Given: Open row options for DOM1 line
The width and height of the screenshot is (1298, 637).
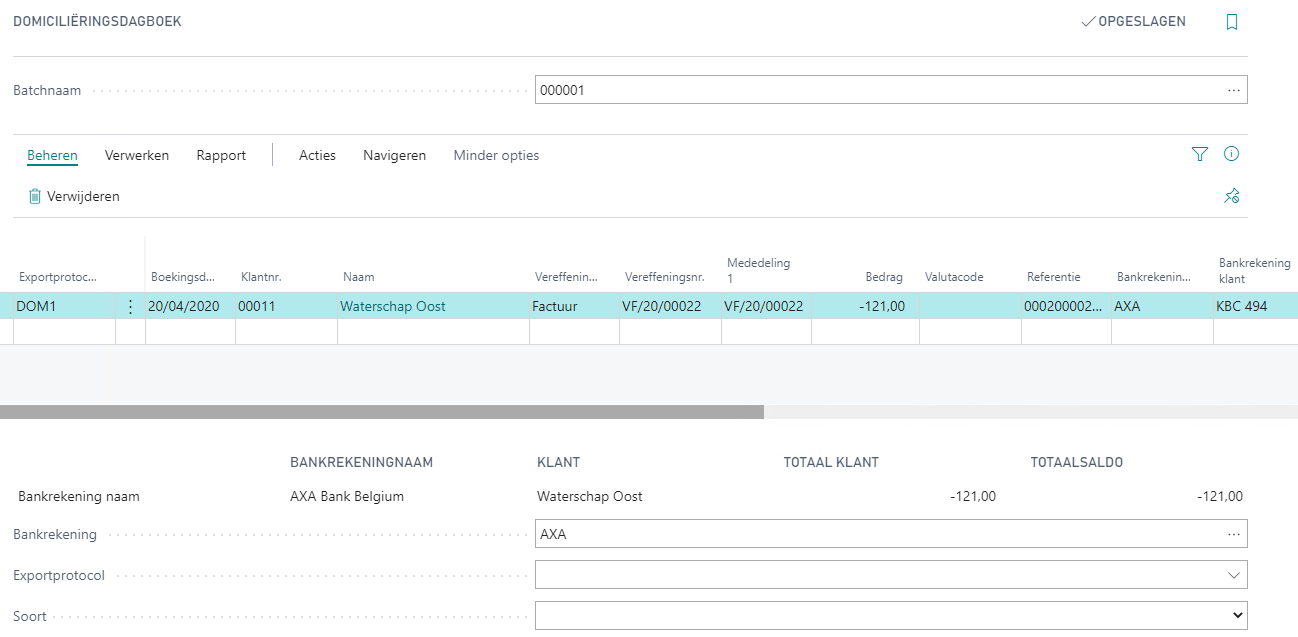Looking at the screenshot, I should [x=130, y=307].
